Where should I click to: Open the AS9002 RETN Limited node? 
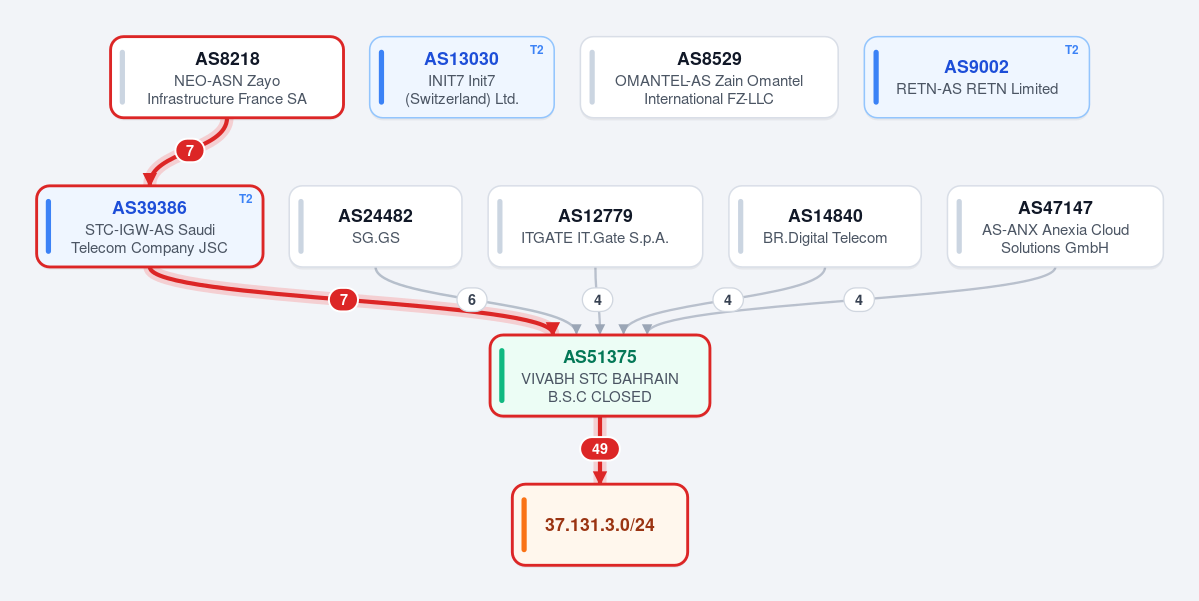[976, 77]
